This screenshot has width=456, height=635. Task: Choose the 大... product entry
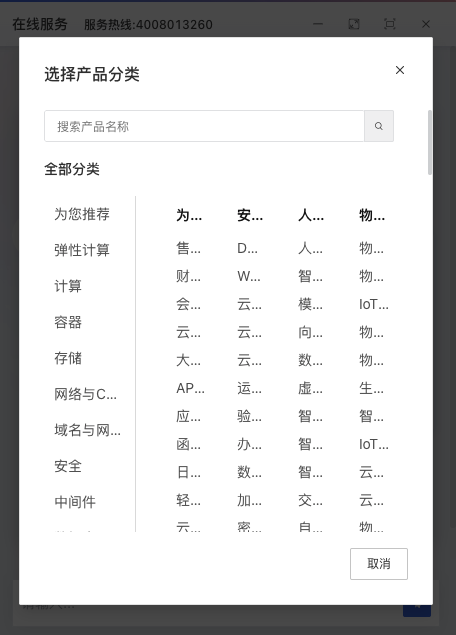(x=188, y=360)
